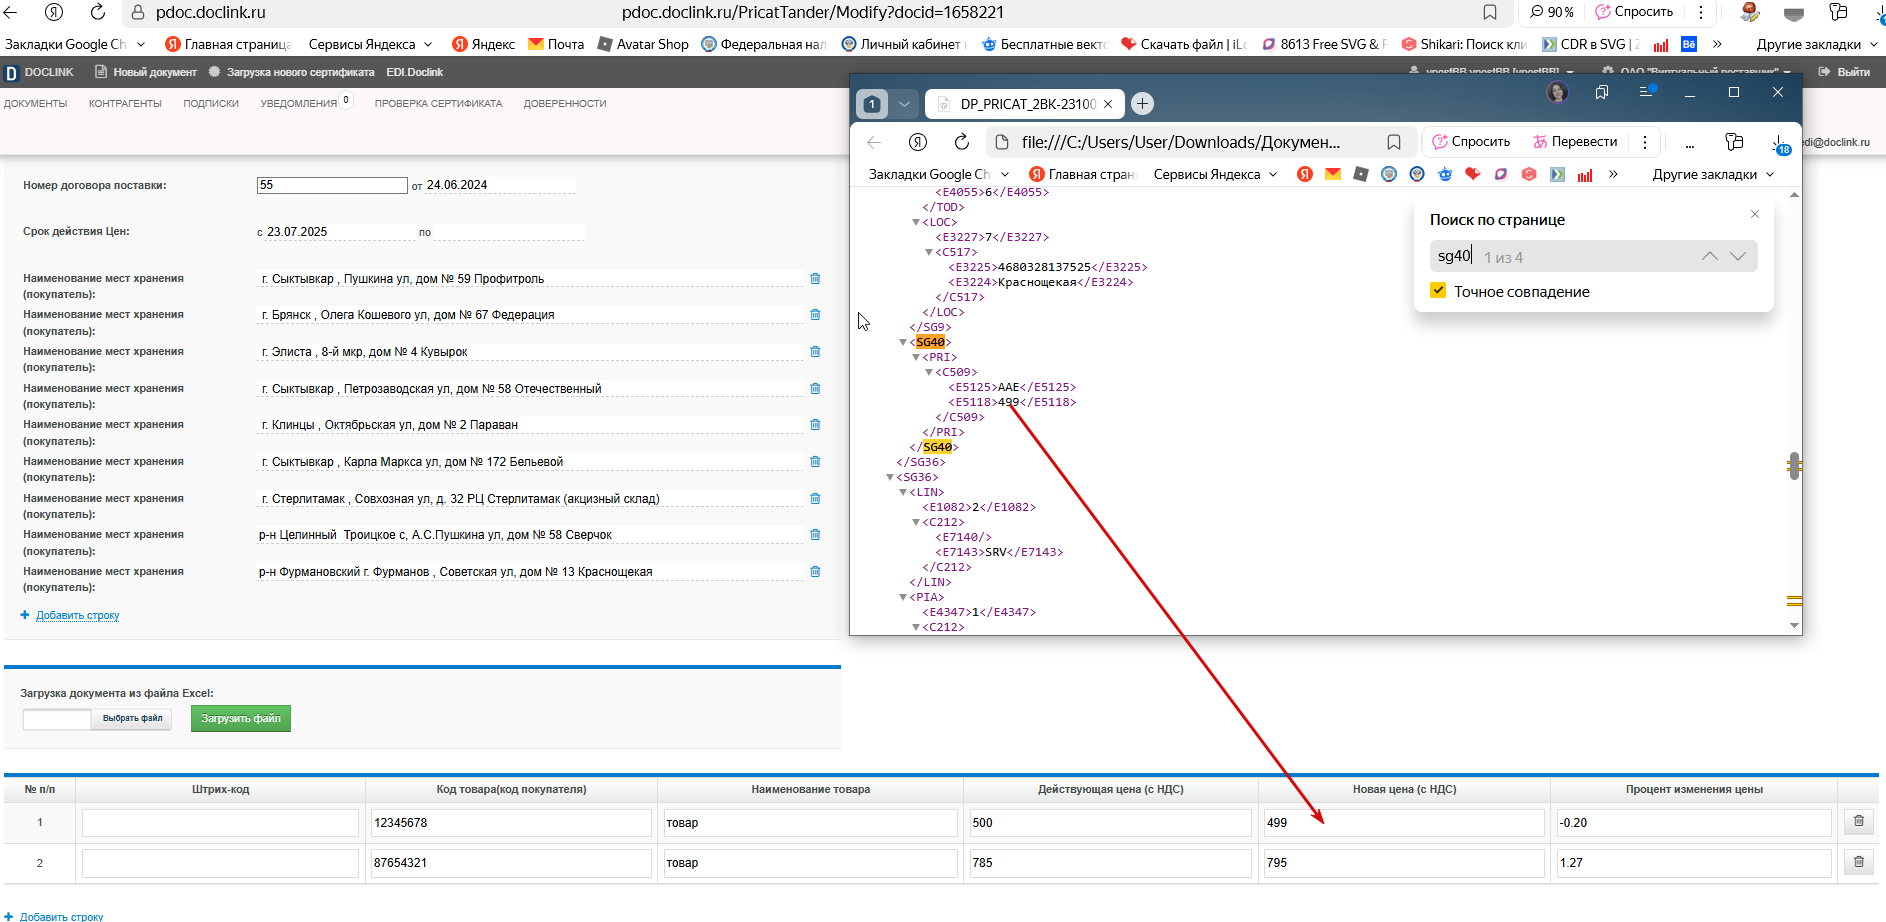Click back arrow in the XML browser window
This screenshot has height=922, width=1886.
coord(874,142)
